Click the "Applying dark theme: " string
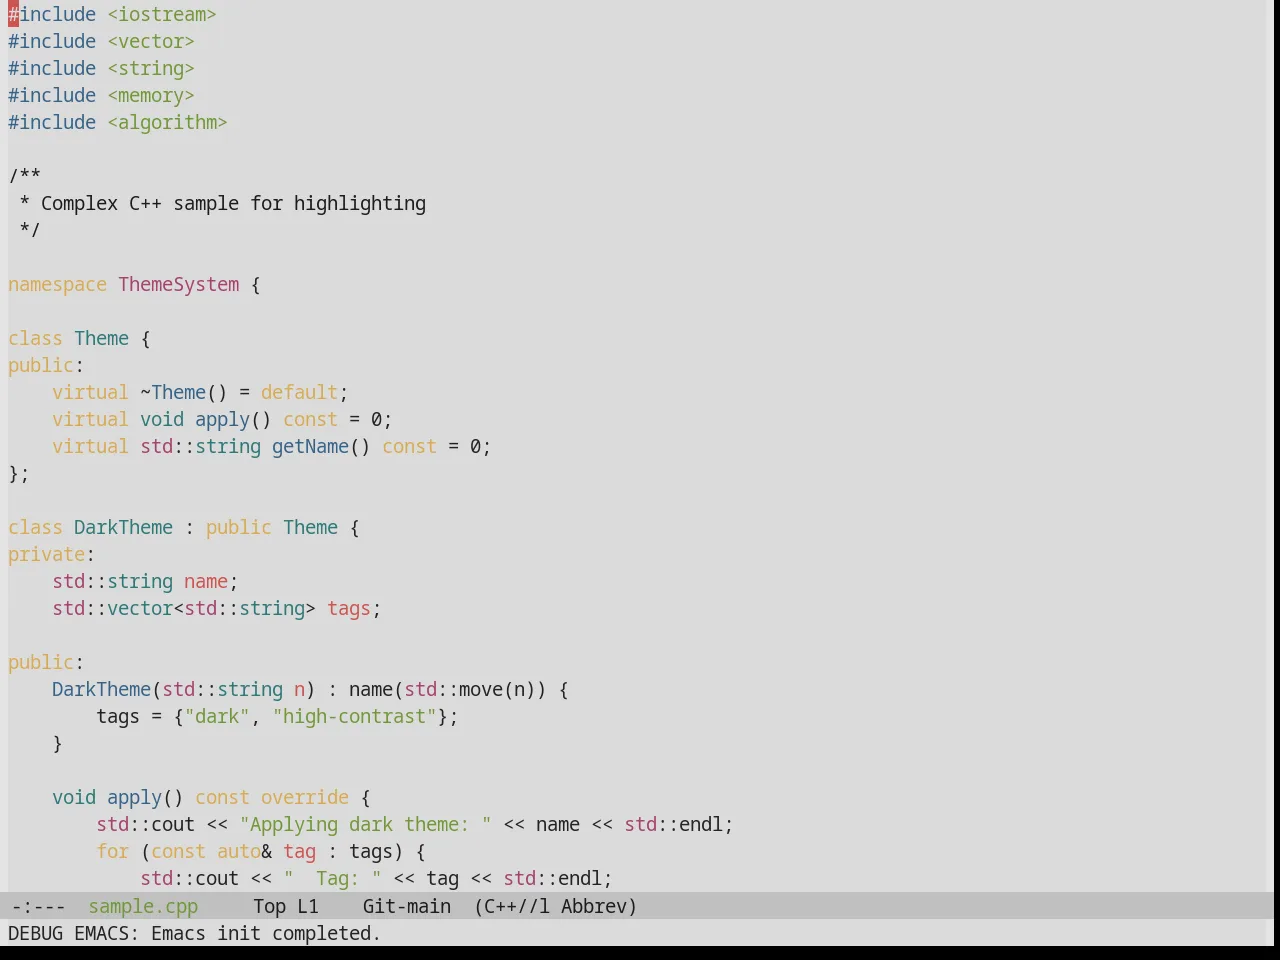This screenshot has height=960, width=1280. click(x=365, y=824)
